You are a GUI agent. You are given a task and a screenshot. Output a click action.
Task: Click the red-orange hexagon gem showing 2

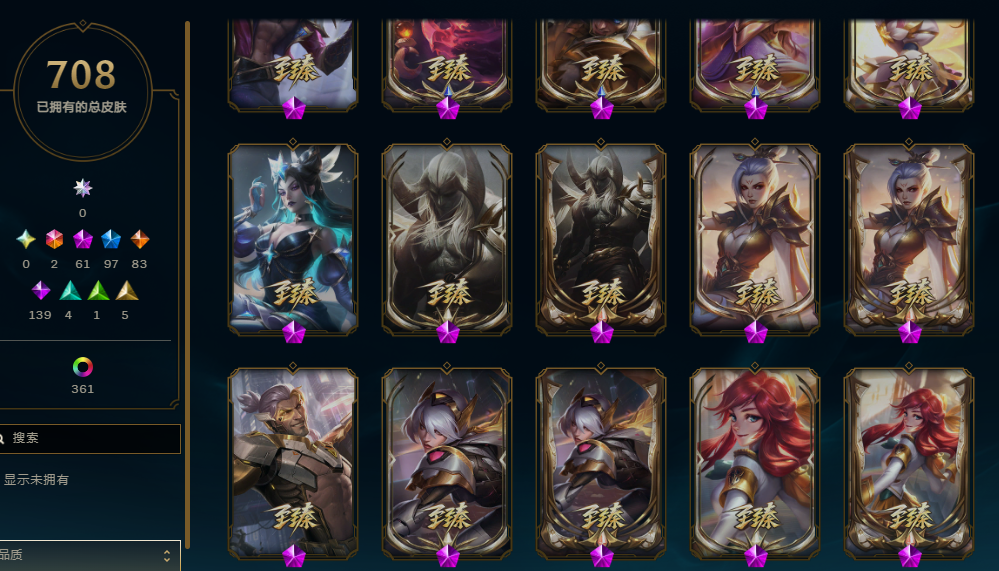point(54,239)
